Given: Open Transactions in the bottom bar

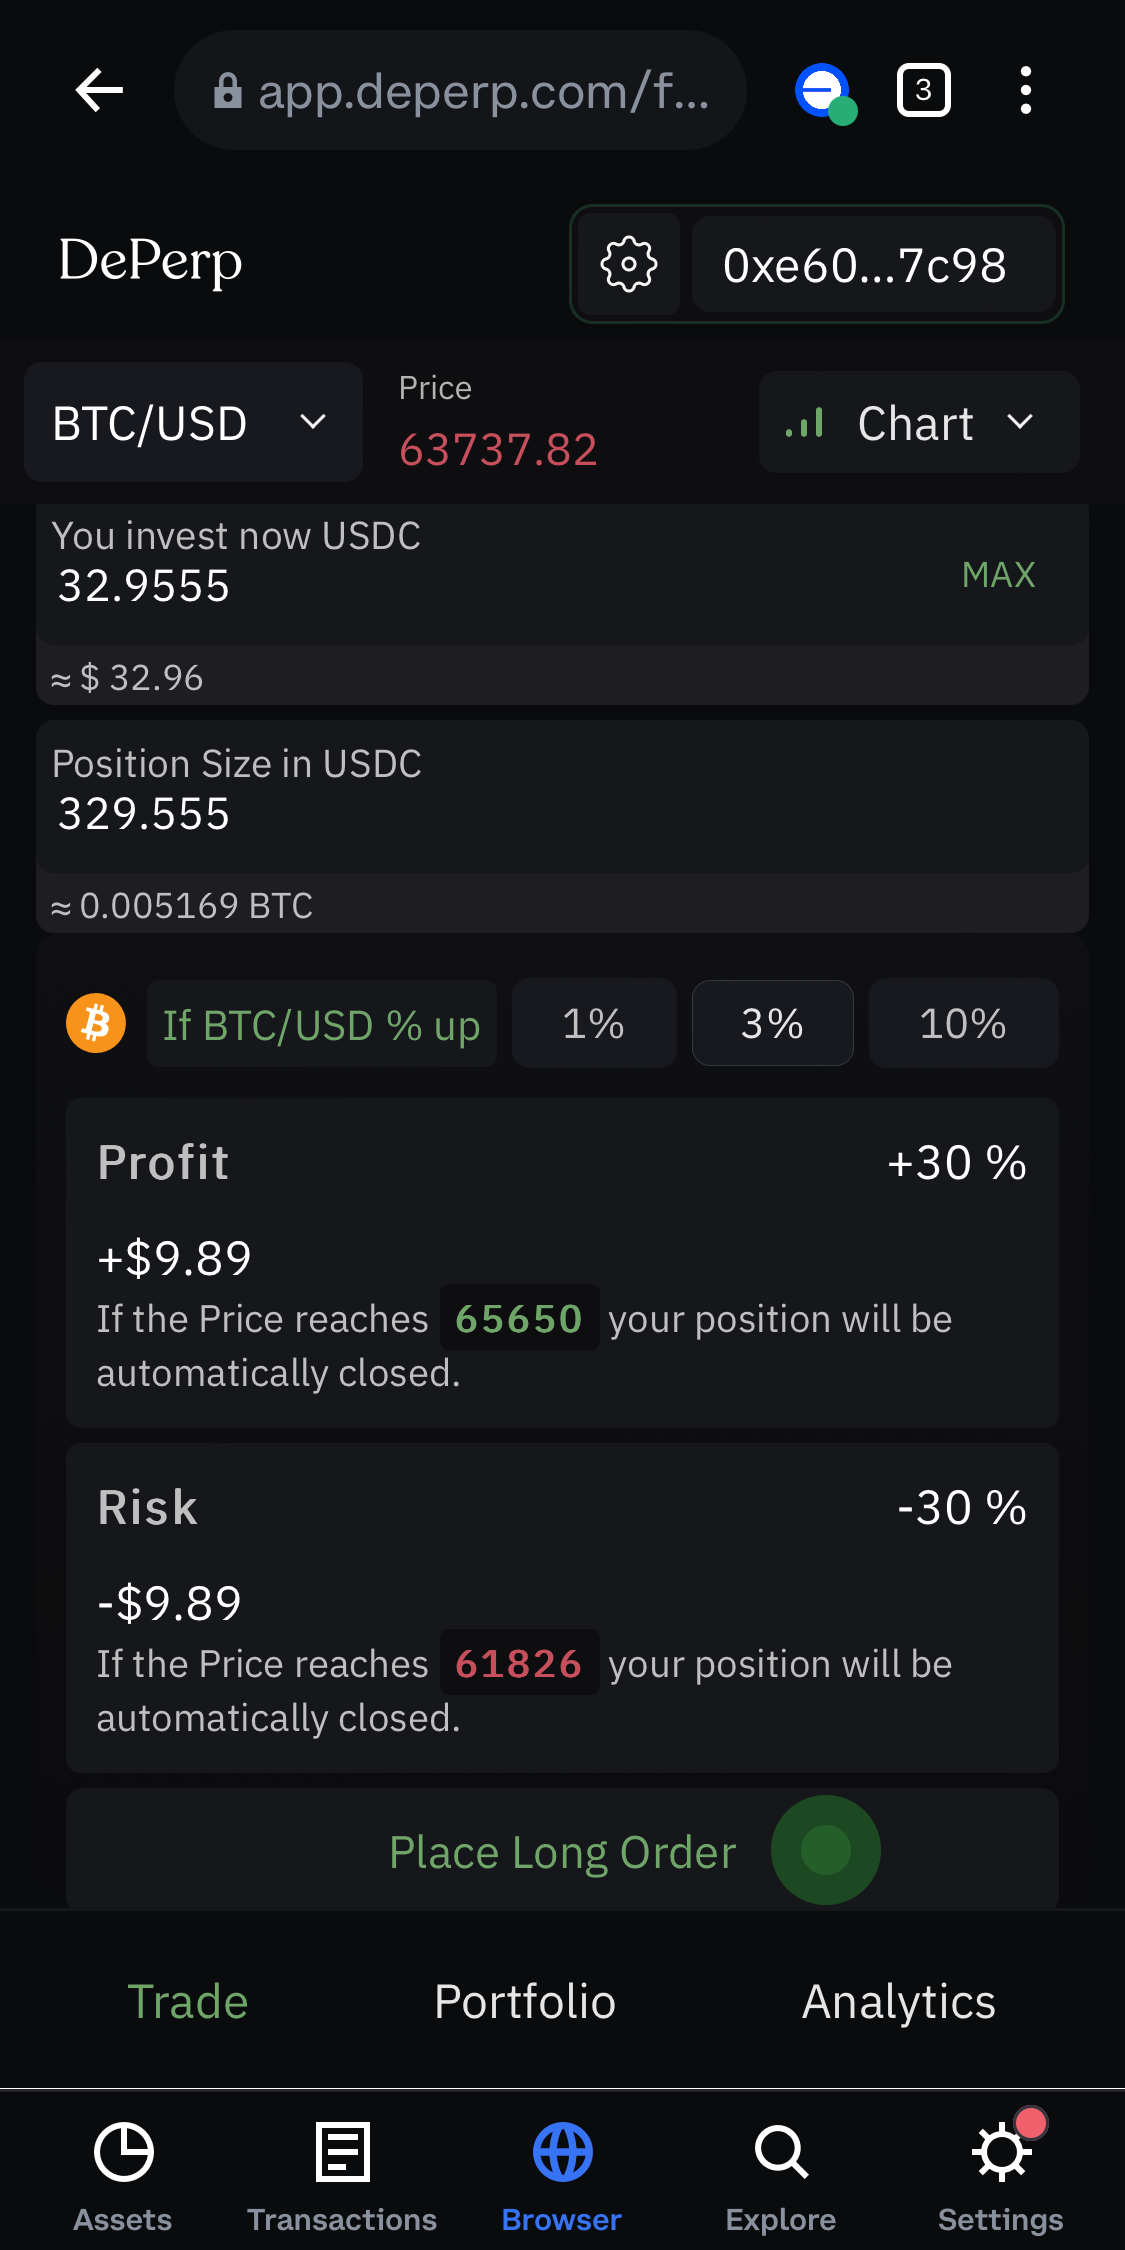Looking at the screenshot, I should (x=342, y=2177).
